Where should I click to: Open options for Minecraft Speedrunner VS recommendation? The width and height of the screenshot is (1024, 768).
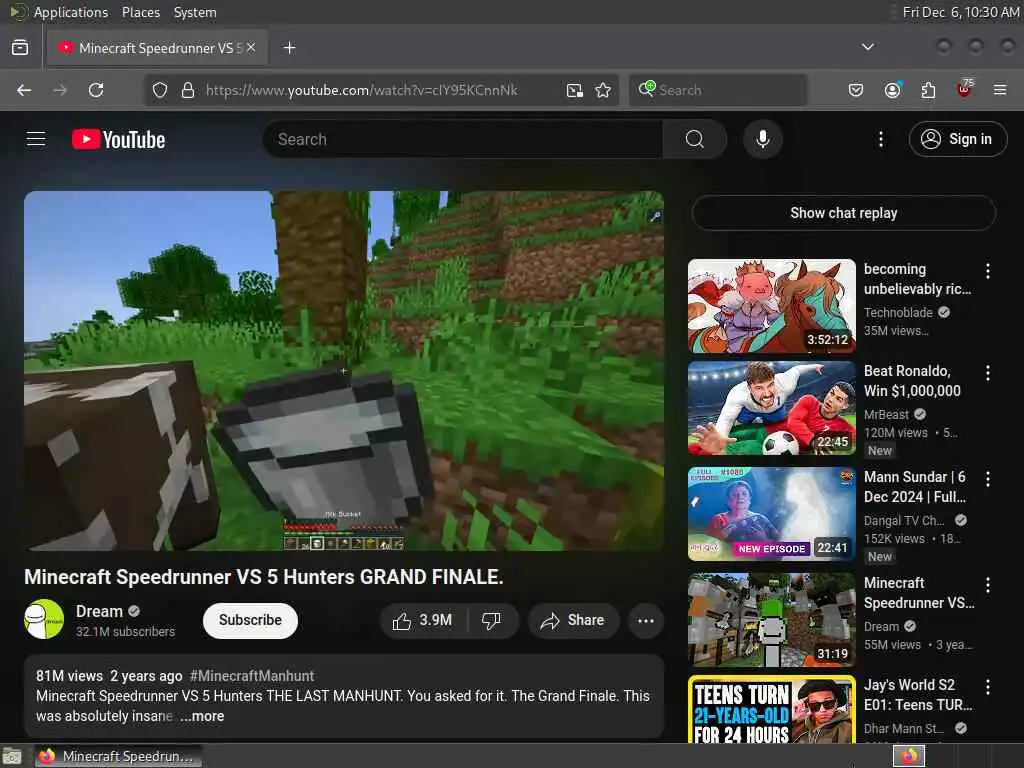(x=987, y=584)
